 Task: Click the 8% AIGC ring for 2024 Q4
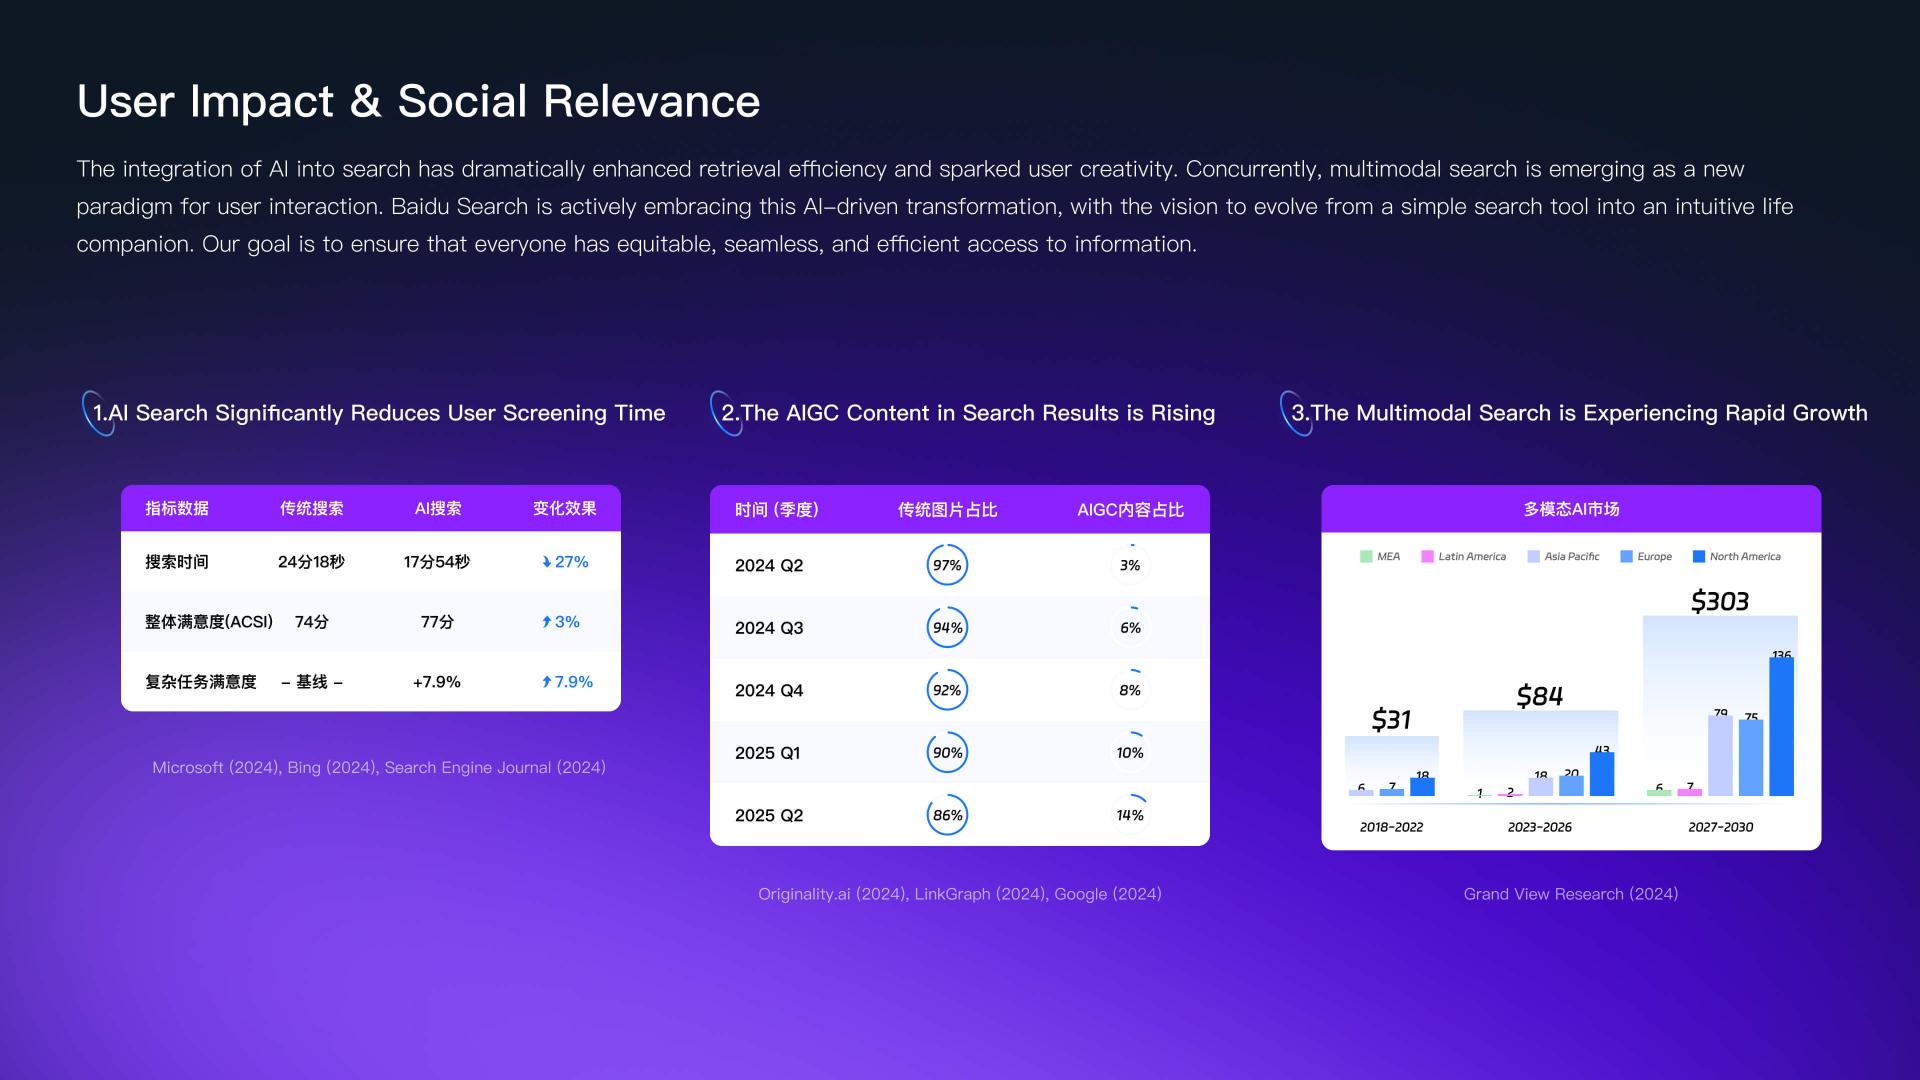1130,690
